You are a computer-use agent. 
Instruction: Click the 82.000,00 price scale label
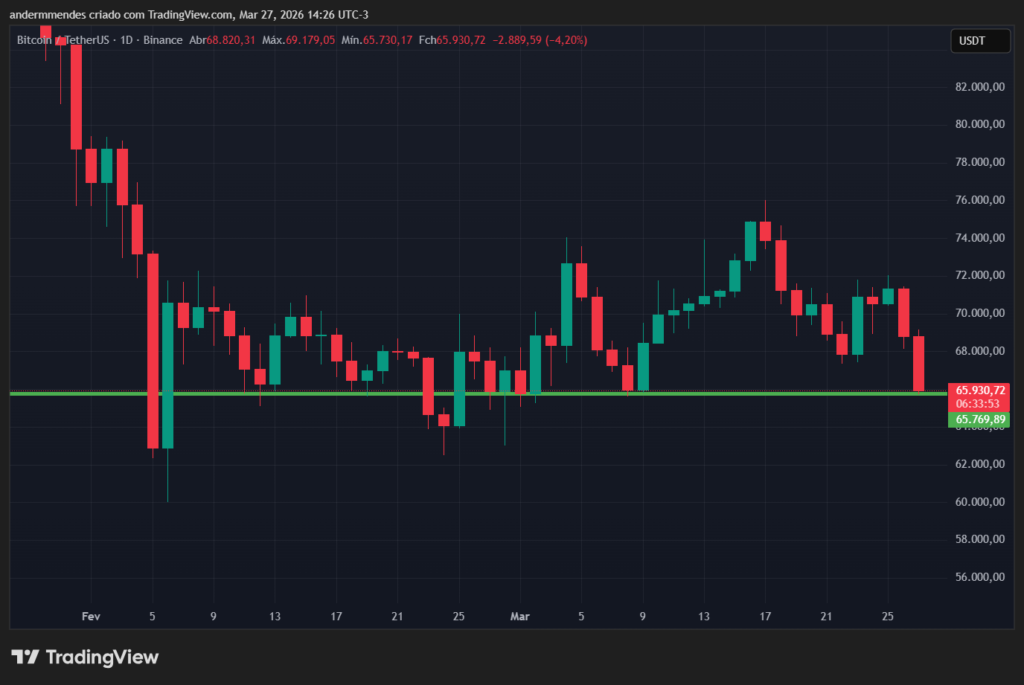coord(978,87)
